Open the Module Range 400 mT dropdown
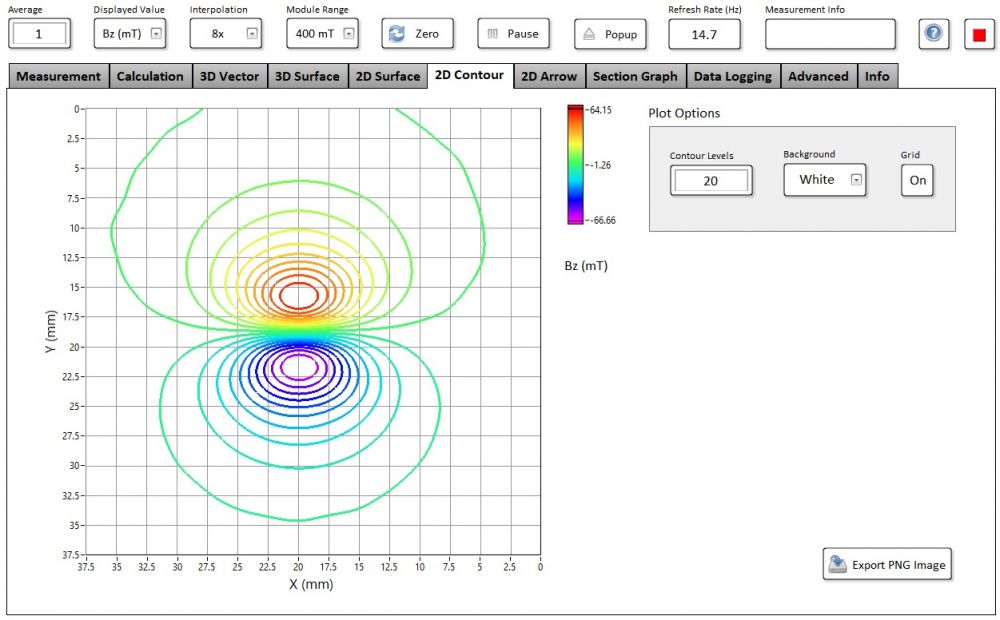This screenshot has width=1000, height=620. tap(349, 34)
